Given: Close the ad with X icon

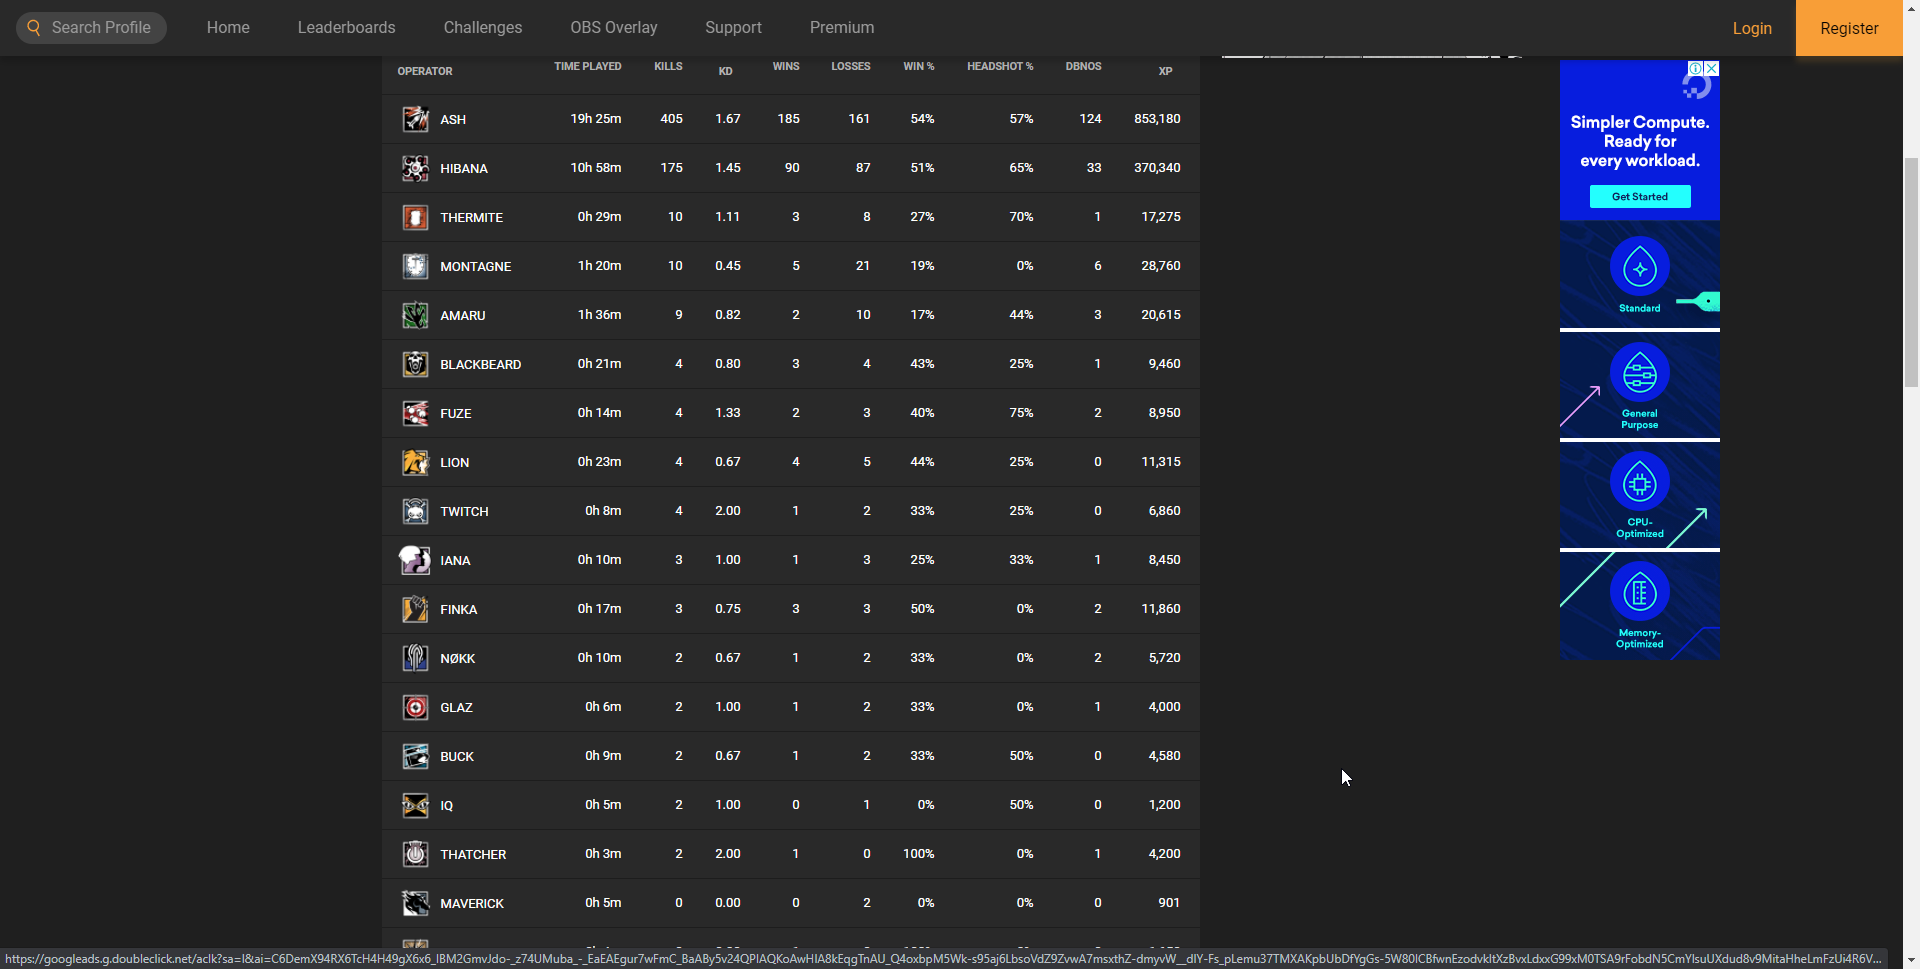Looking at the screenshot, I should click(x=1711, y=68).
